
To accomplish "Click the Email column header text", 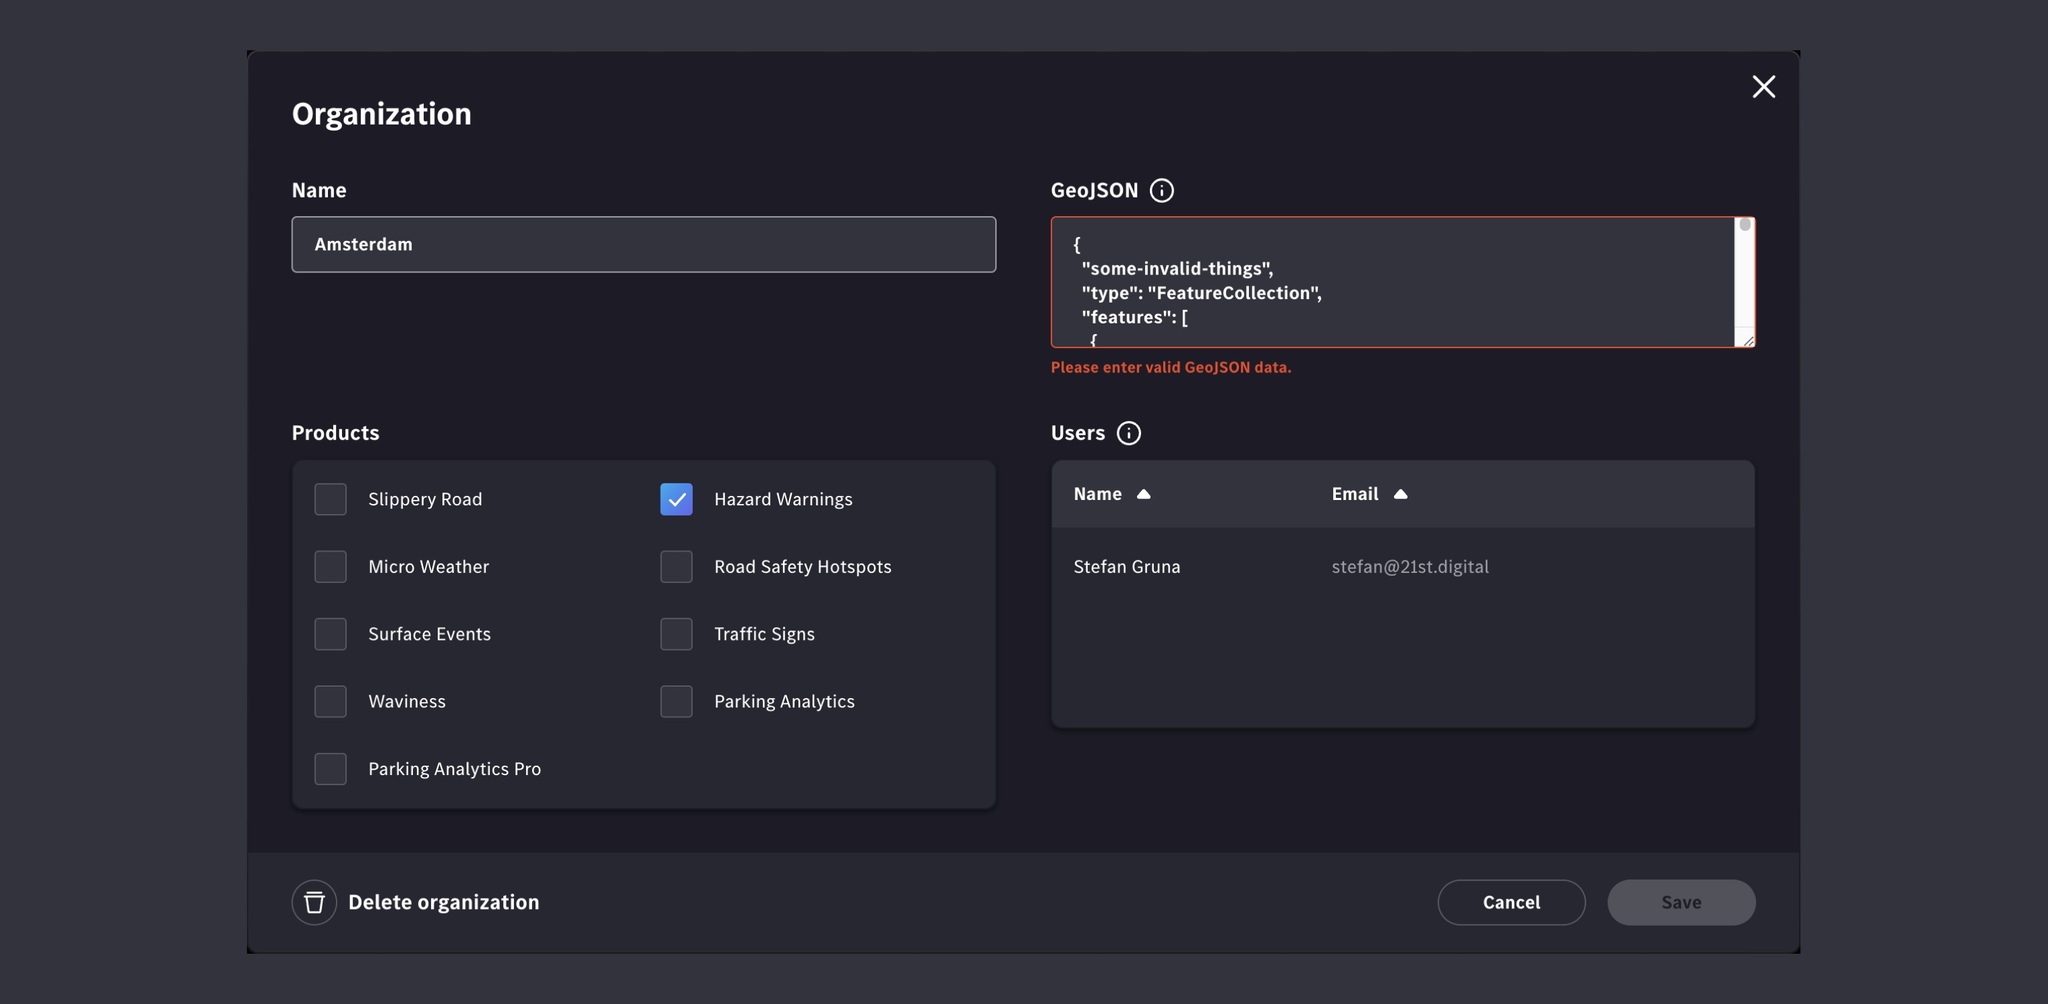I will pos(1354,494).
